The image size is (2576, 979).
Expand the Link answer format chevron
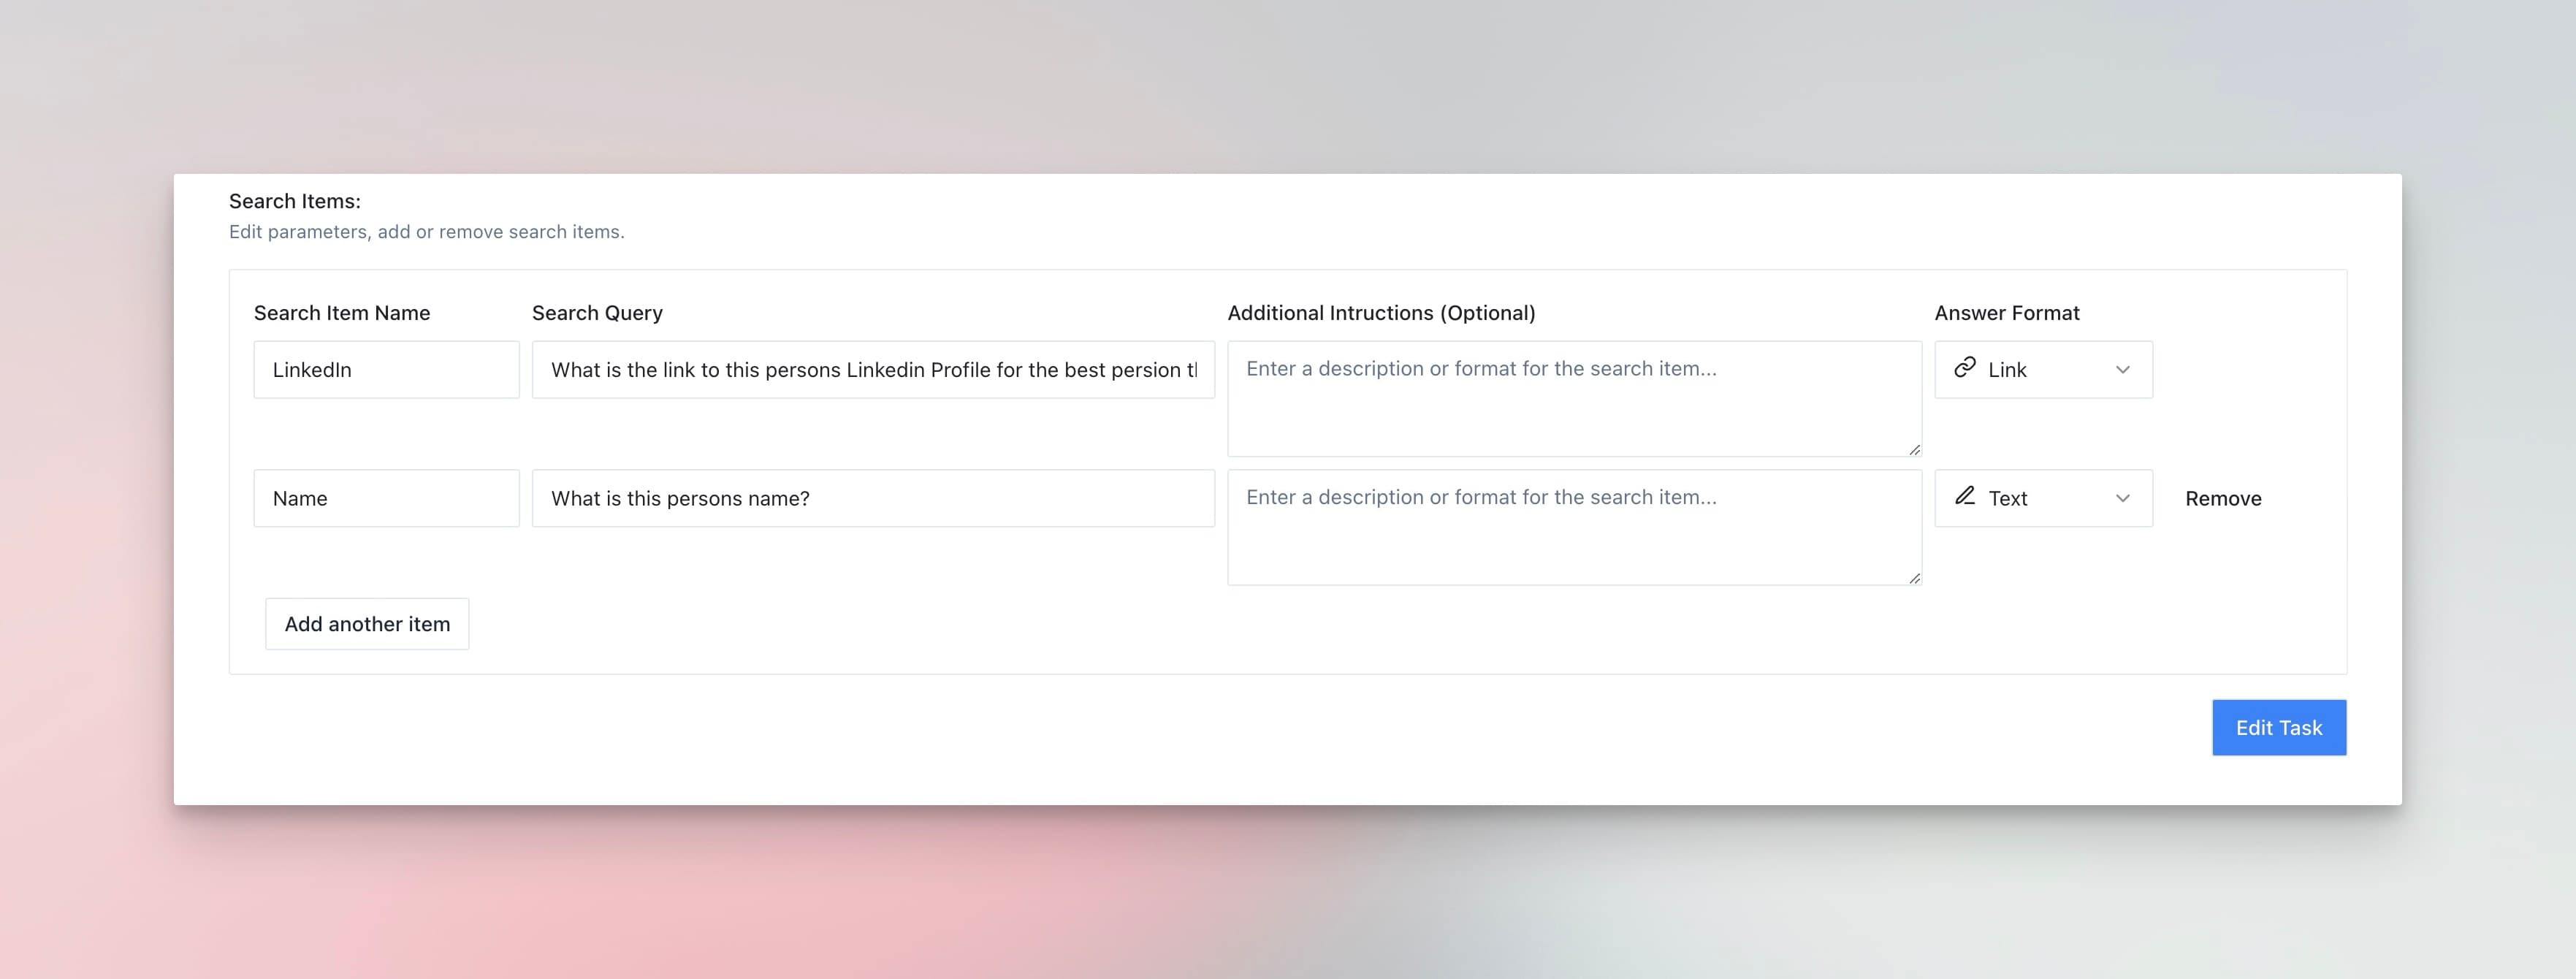(x=2122, y=370)
